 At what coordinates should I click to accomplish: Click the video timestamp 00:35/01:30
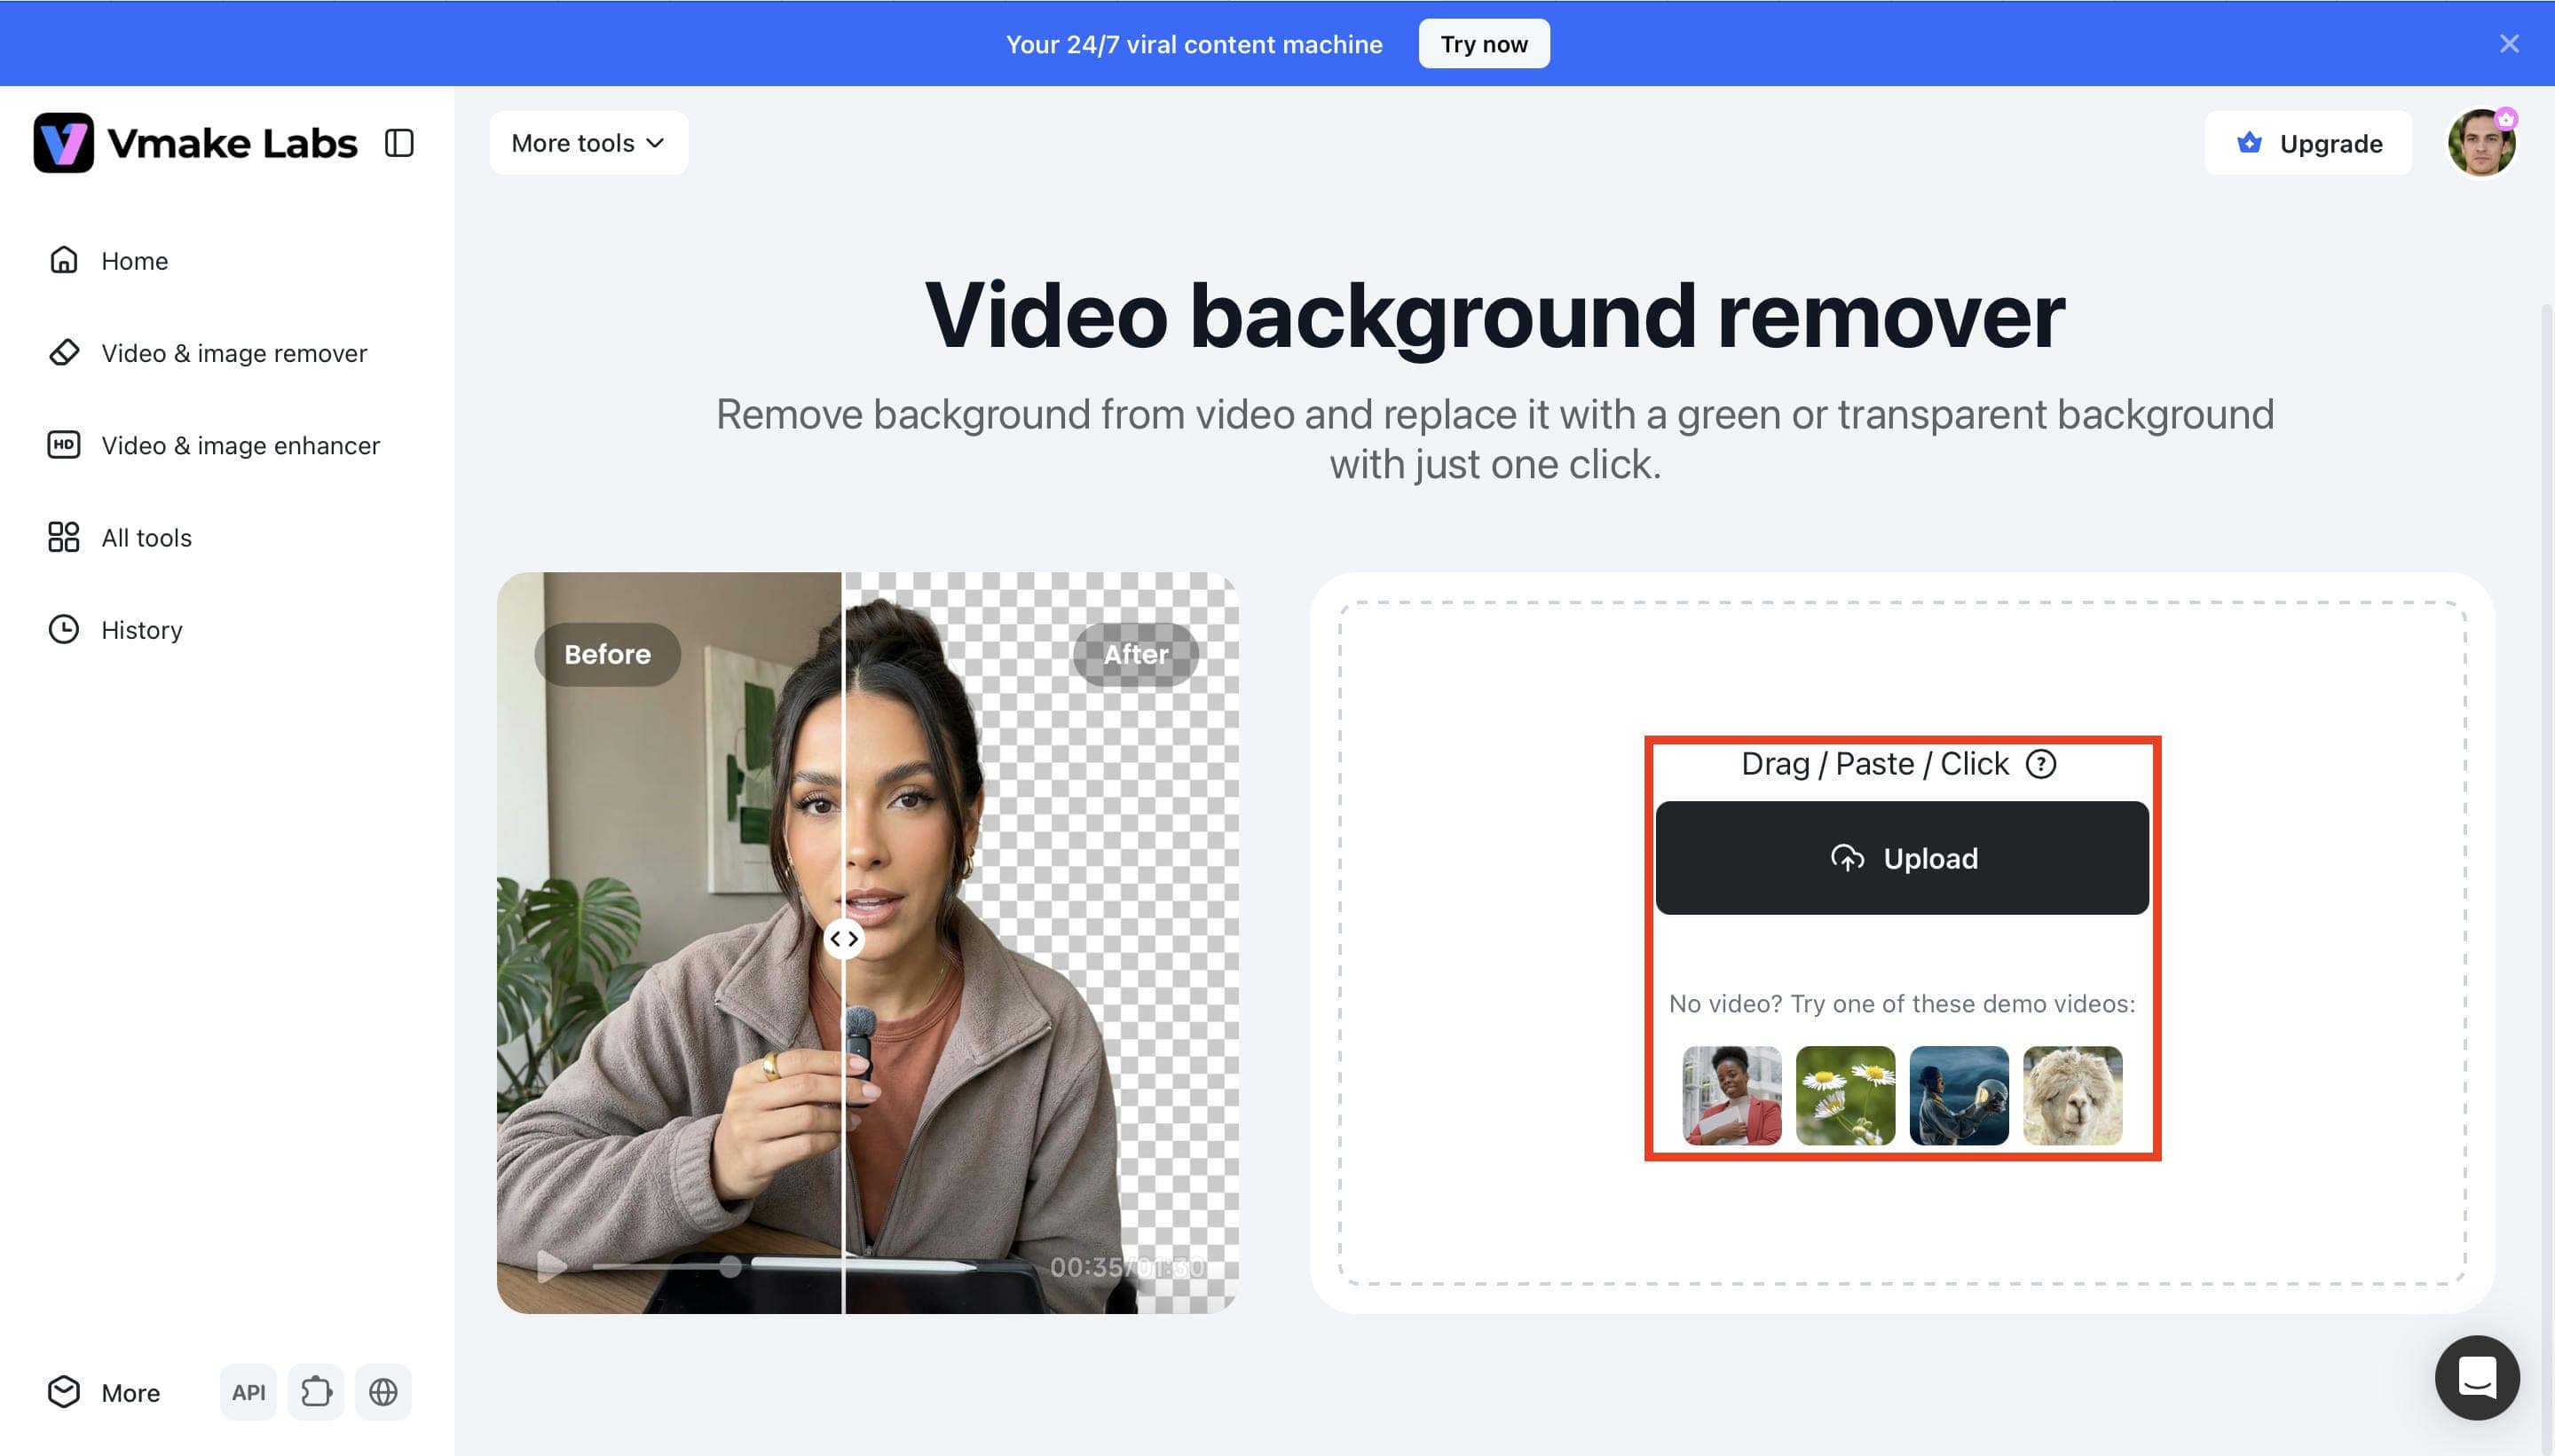1127,1267
